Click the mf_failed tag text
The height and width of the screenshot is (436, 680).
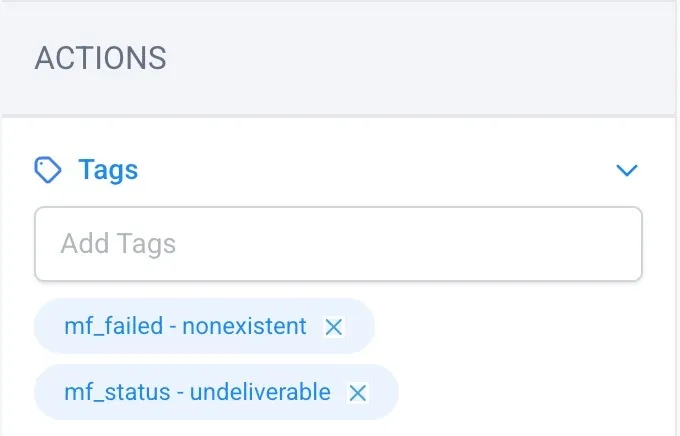coord(185,326)
